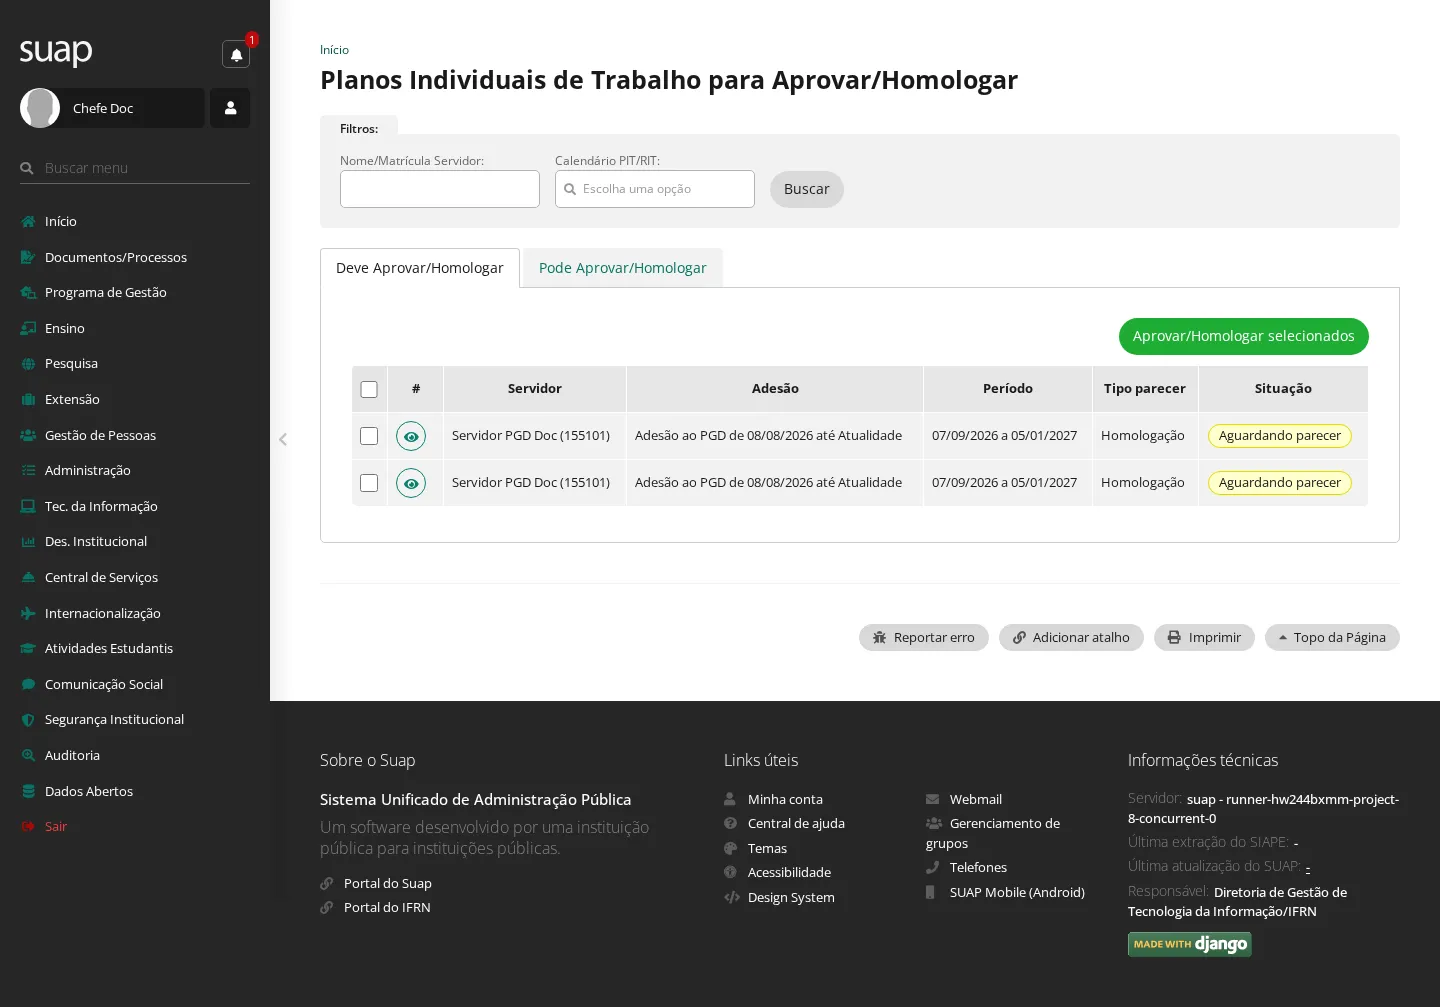Collapse sidebar with the left chevron
Image resolution: width=1440 pixels, height=1007 pixels.
(x=283, y=439)
